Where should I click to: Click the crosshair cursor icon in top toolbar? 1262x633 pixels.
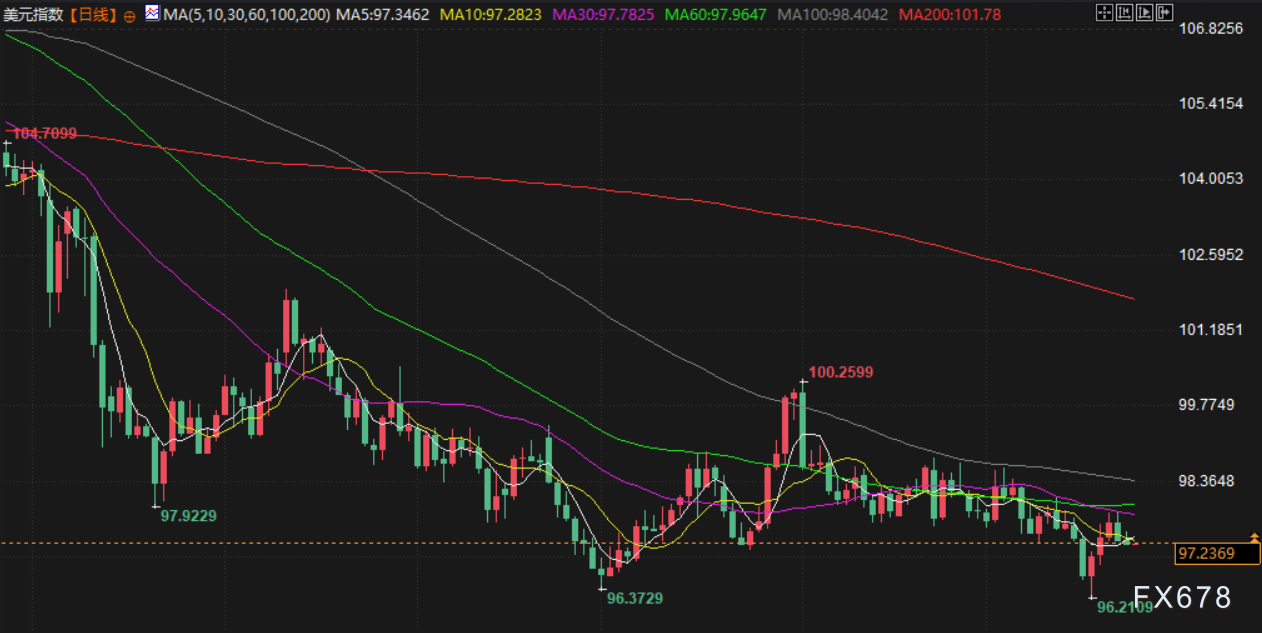coord(1103,13)
